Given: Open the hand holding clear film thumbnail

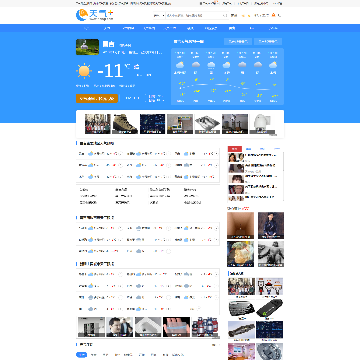Looking at the screenshot, I should point(176,327).
